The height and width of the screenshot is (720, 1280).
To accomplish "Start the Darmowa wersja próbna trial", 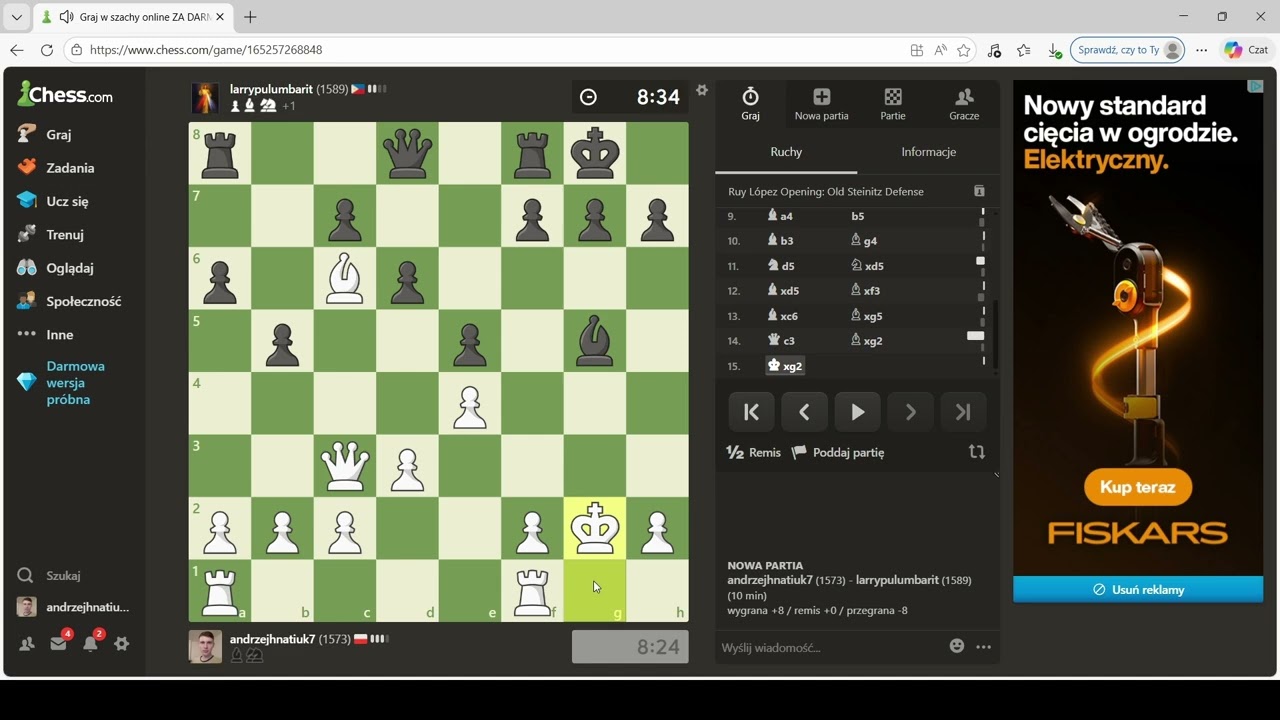I will [x=64, y=383].
